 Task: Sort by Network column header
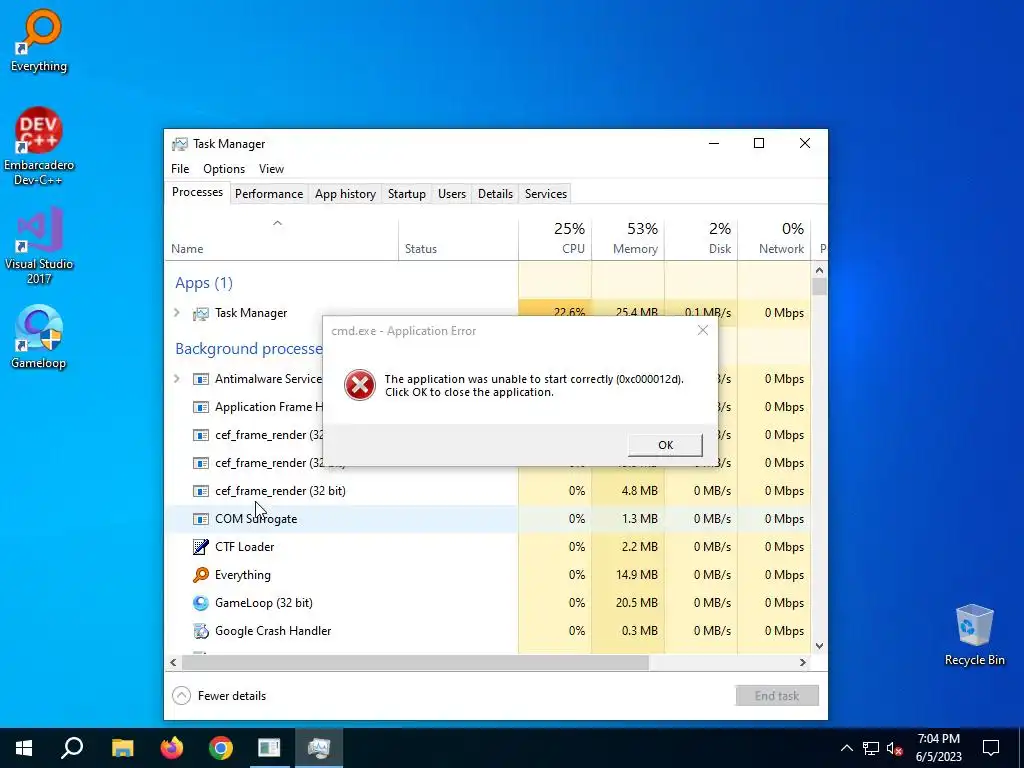coord(775,238)
